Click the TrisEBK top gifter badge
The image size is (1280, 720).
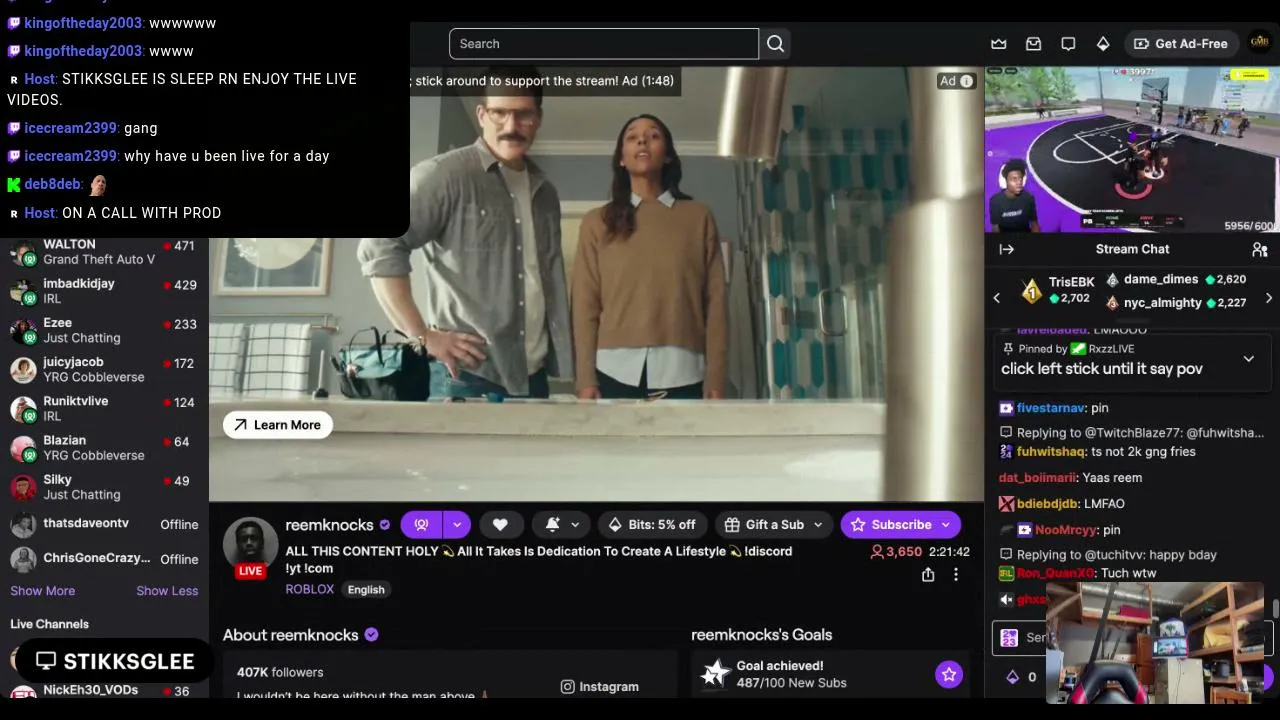click(x=1032, y=291)
